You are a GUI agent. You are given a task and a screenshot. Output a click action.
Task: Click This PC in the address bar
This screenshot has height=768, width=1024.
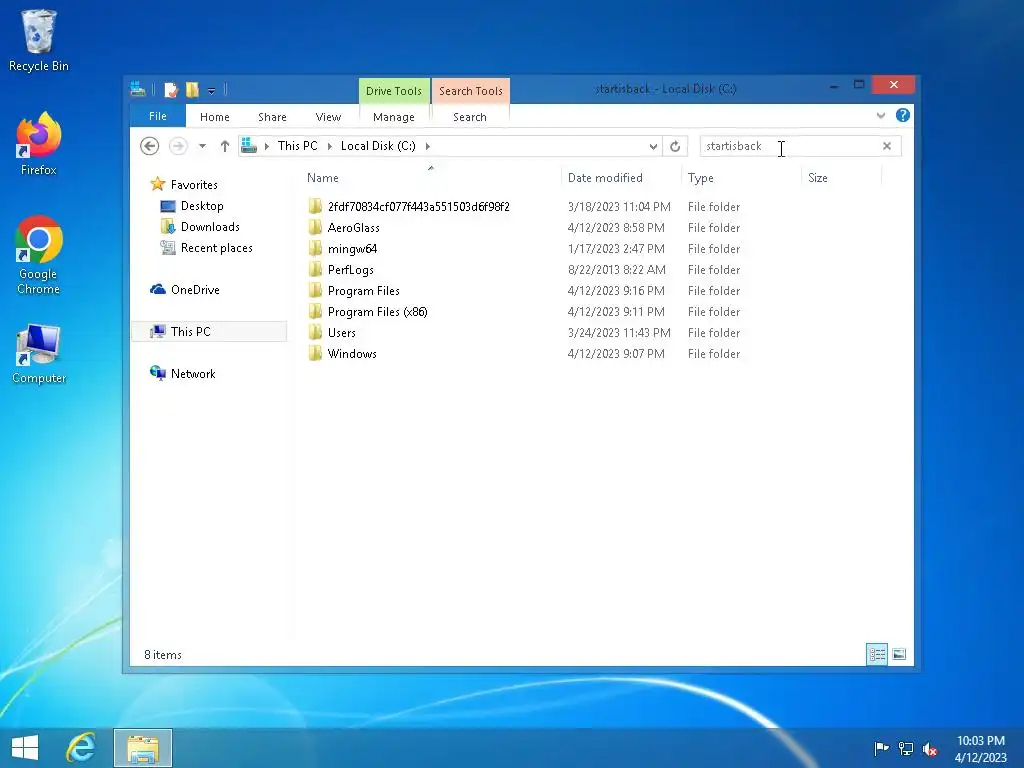point(298,146)
